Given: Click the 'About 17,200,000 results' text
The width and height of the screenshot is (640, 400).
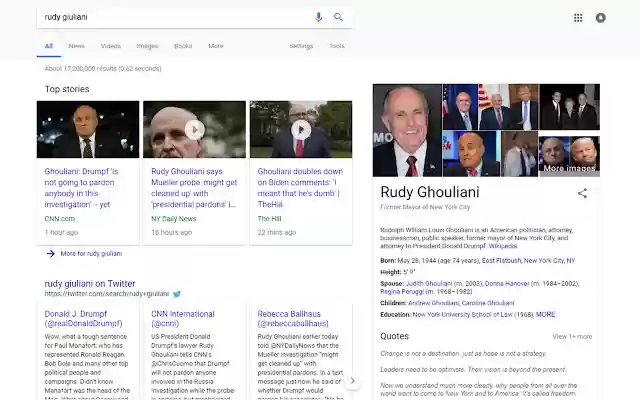Looking at the screenshot, I should point(103,69).
